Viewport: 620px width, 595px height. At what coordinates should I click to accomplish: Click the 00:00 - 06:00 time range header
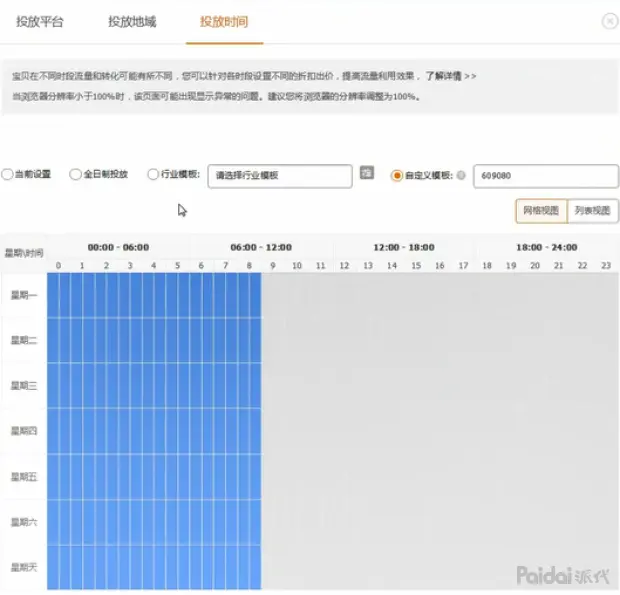coord(118,247)
